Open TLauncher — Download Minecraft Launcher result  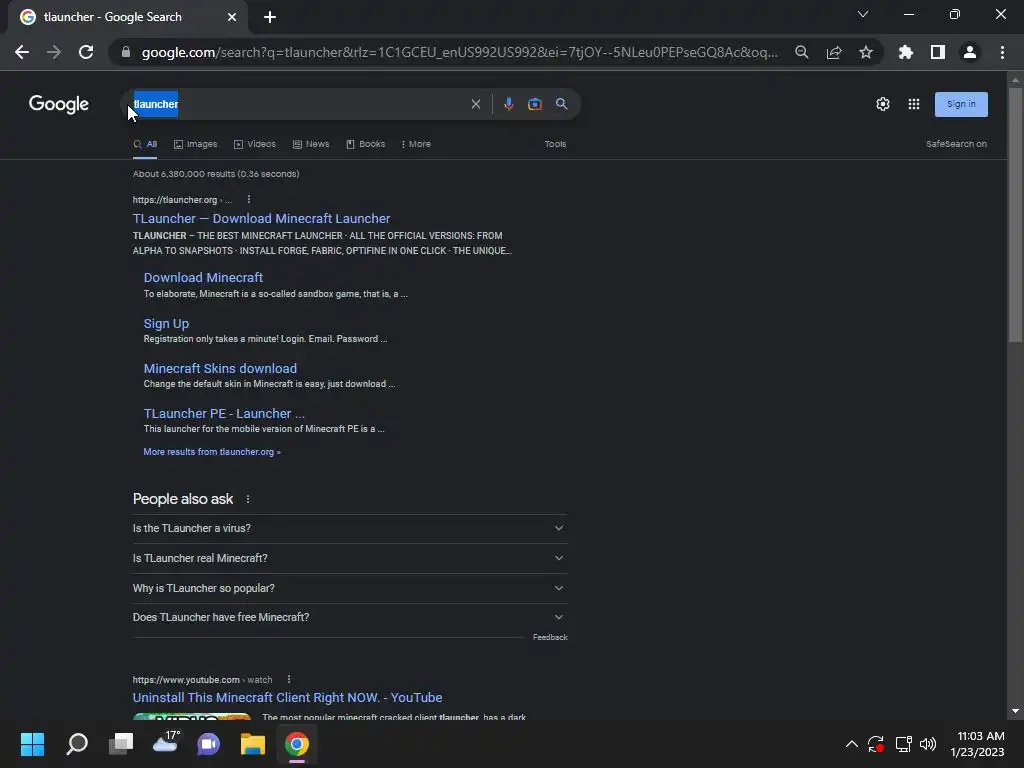pyautogui.click(x=261, y=219)
